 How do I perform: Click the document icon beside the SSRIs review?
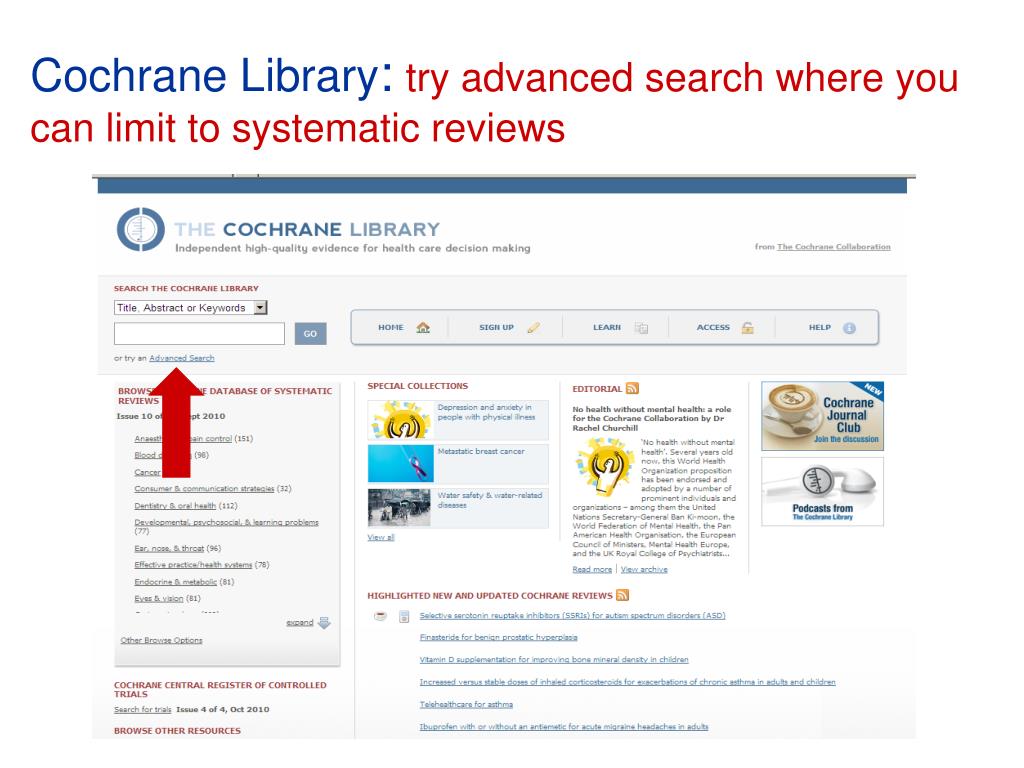404,616
